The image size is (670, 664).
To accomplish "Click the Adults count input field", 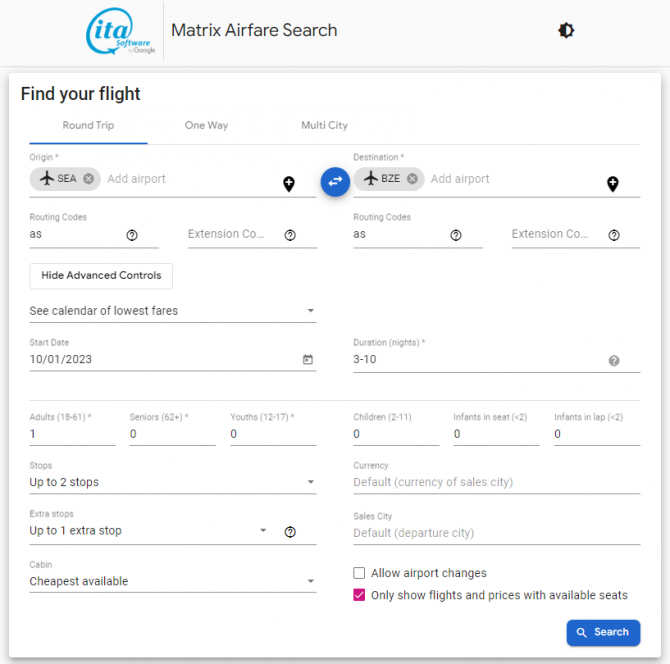I will 72,434.
